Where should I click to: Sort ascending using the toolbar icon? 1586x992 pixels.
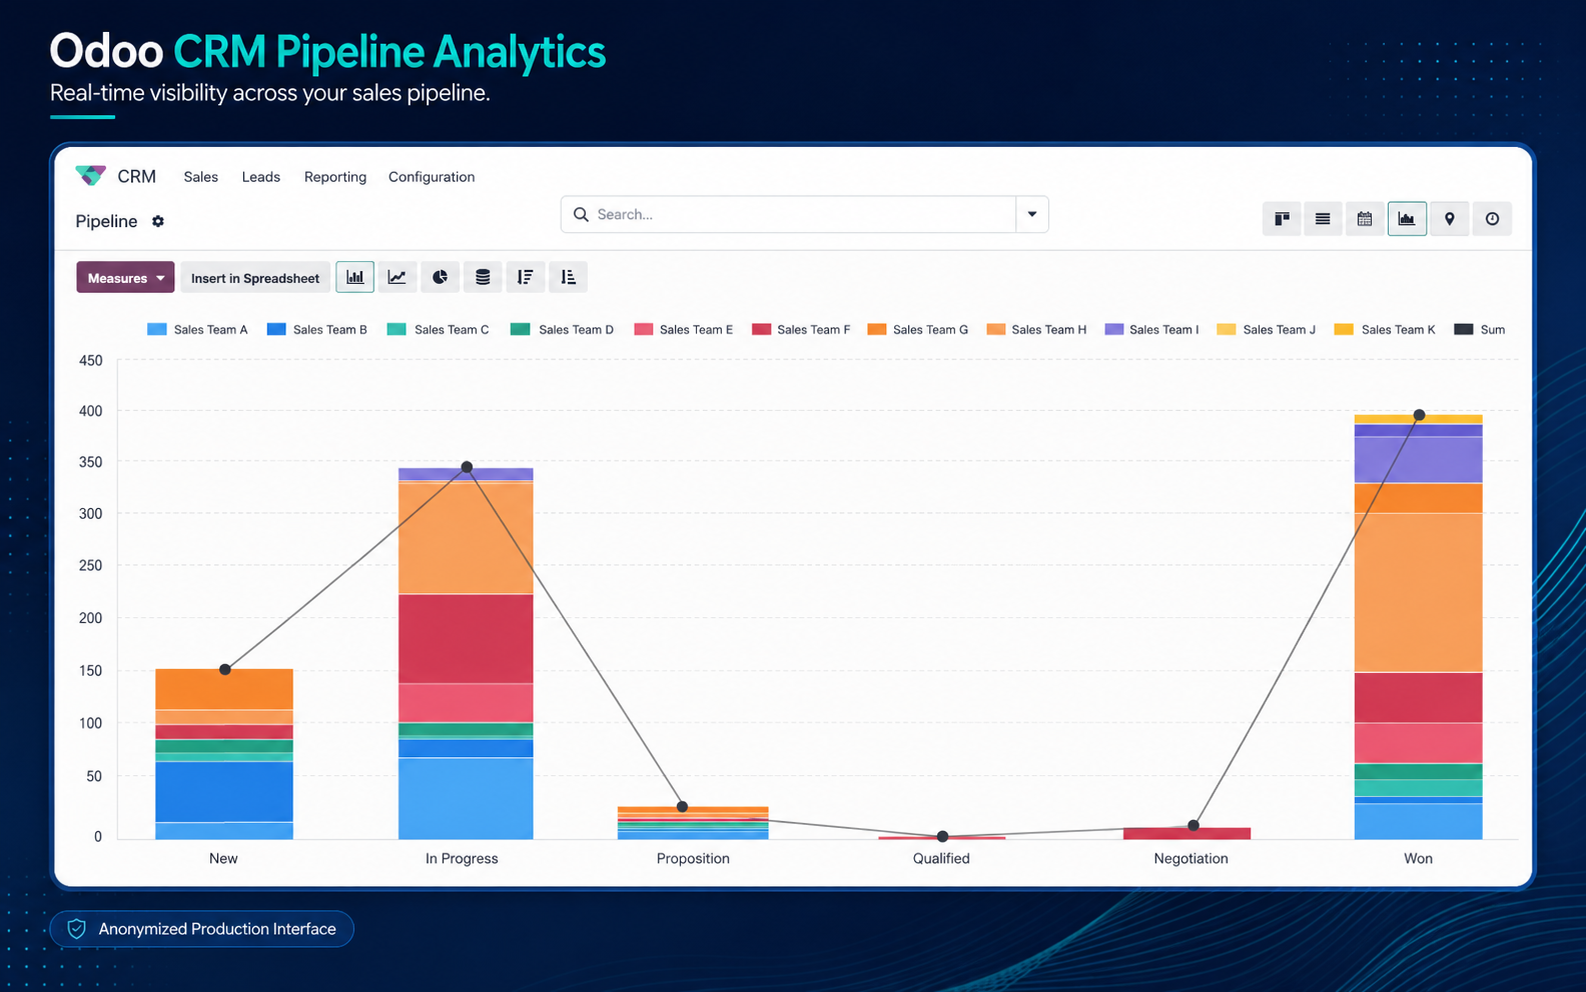(568, 277)
